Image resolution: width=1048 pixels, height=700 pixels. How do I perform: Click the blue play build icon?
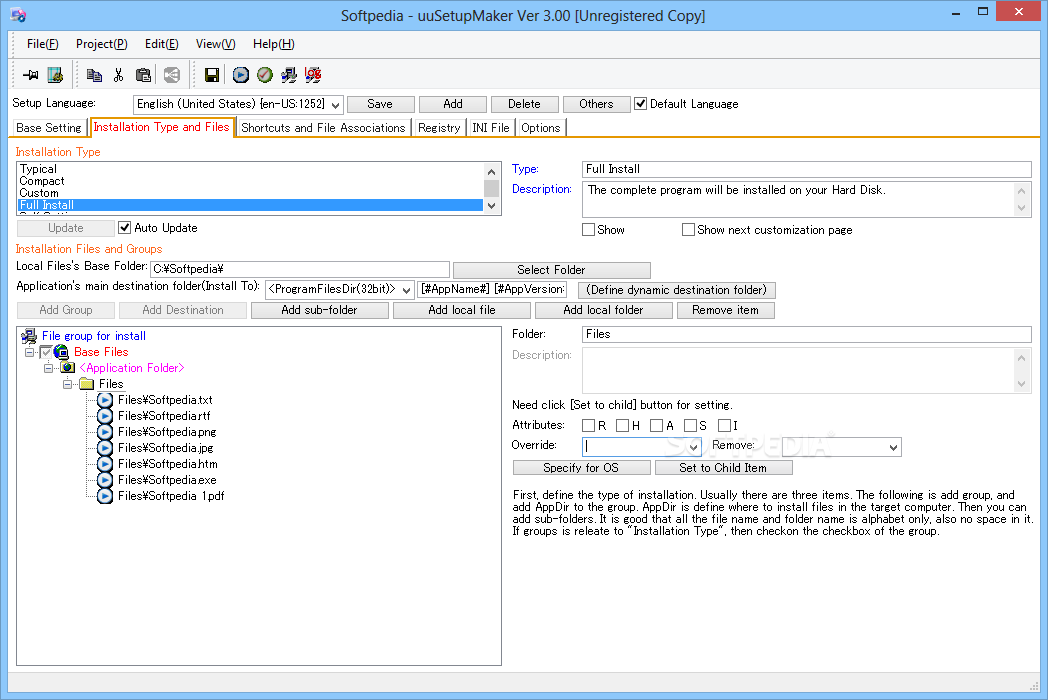[241, 75]
